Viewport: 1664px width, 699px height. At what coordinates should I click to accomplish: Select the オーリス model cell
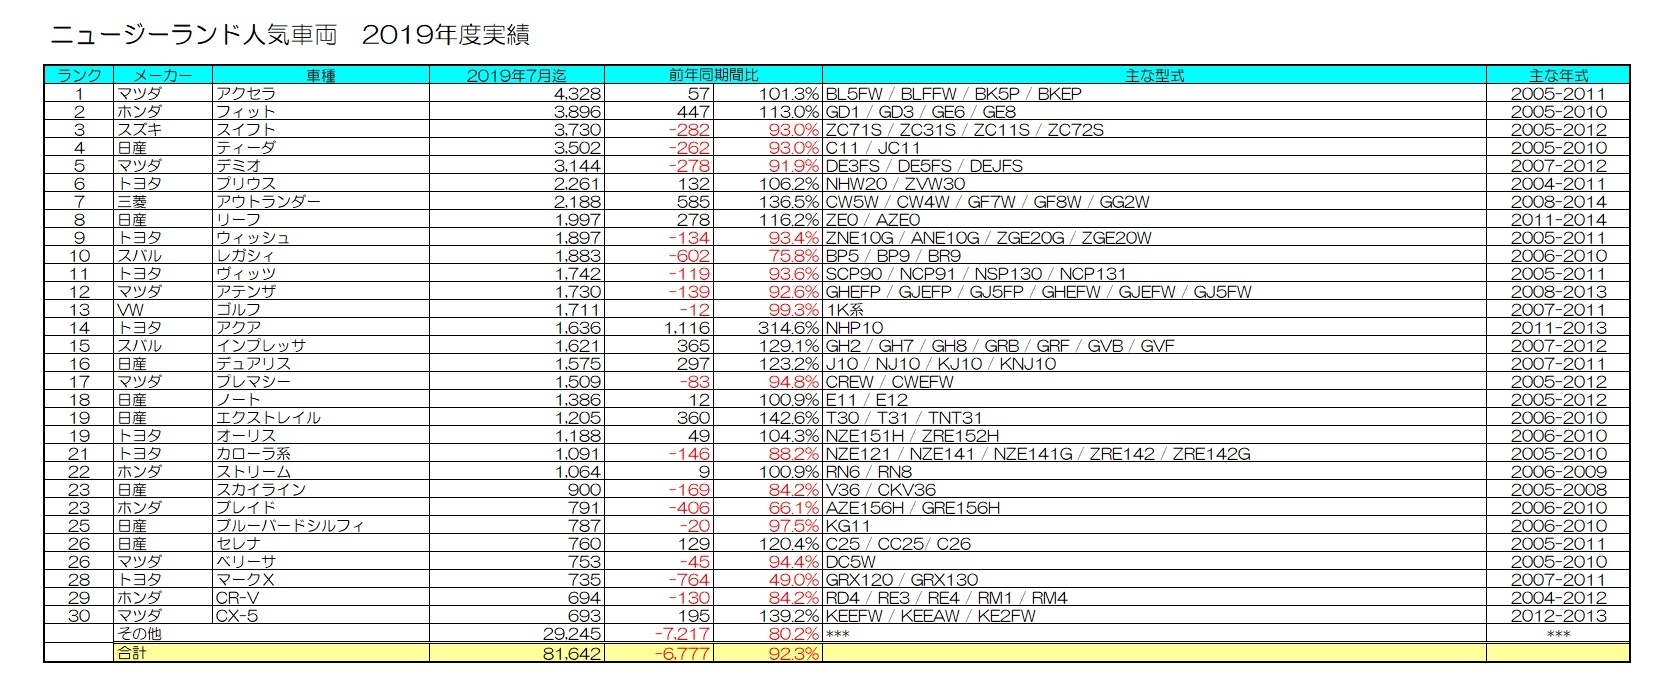point(321,435)
